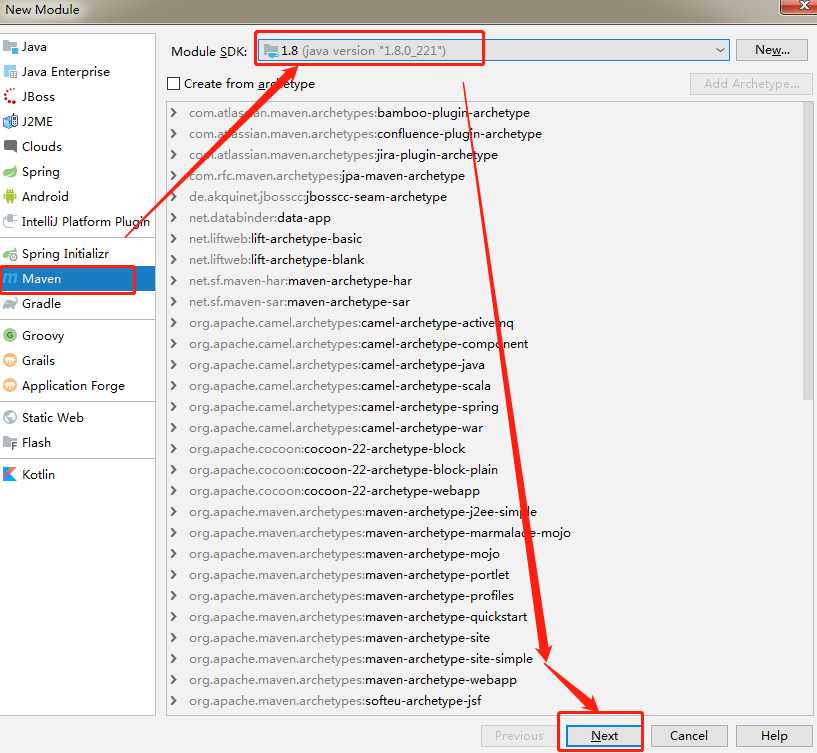The image size is (817, 753).
Task: Select Application Forge module type
Action: pyautogui.click(x=78, y=386)
